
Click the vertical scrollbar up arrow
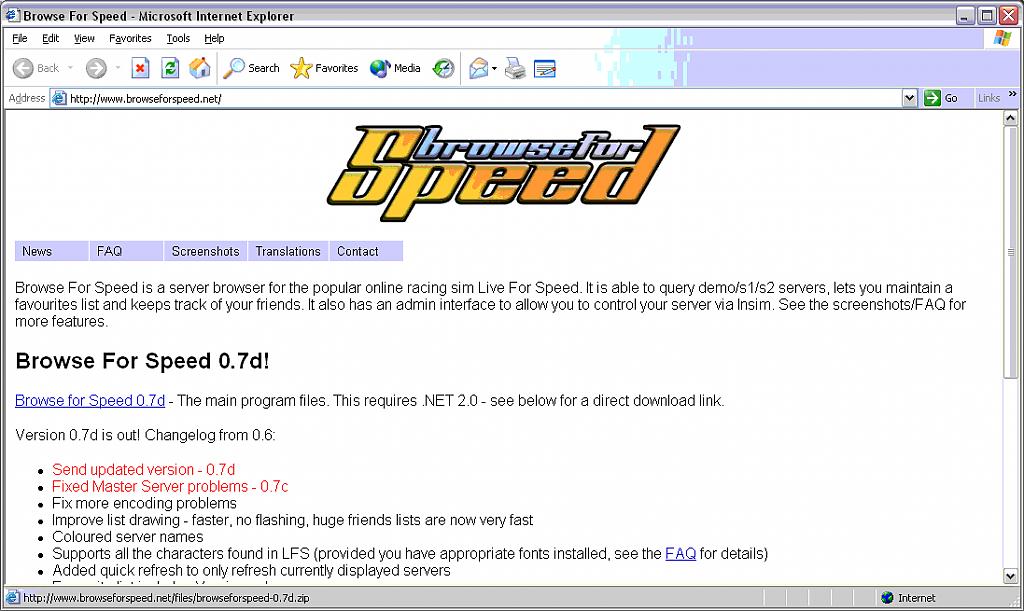pos(1010,118)
